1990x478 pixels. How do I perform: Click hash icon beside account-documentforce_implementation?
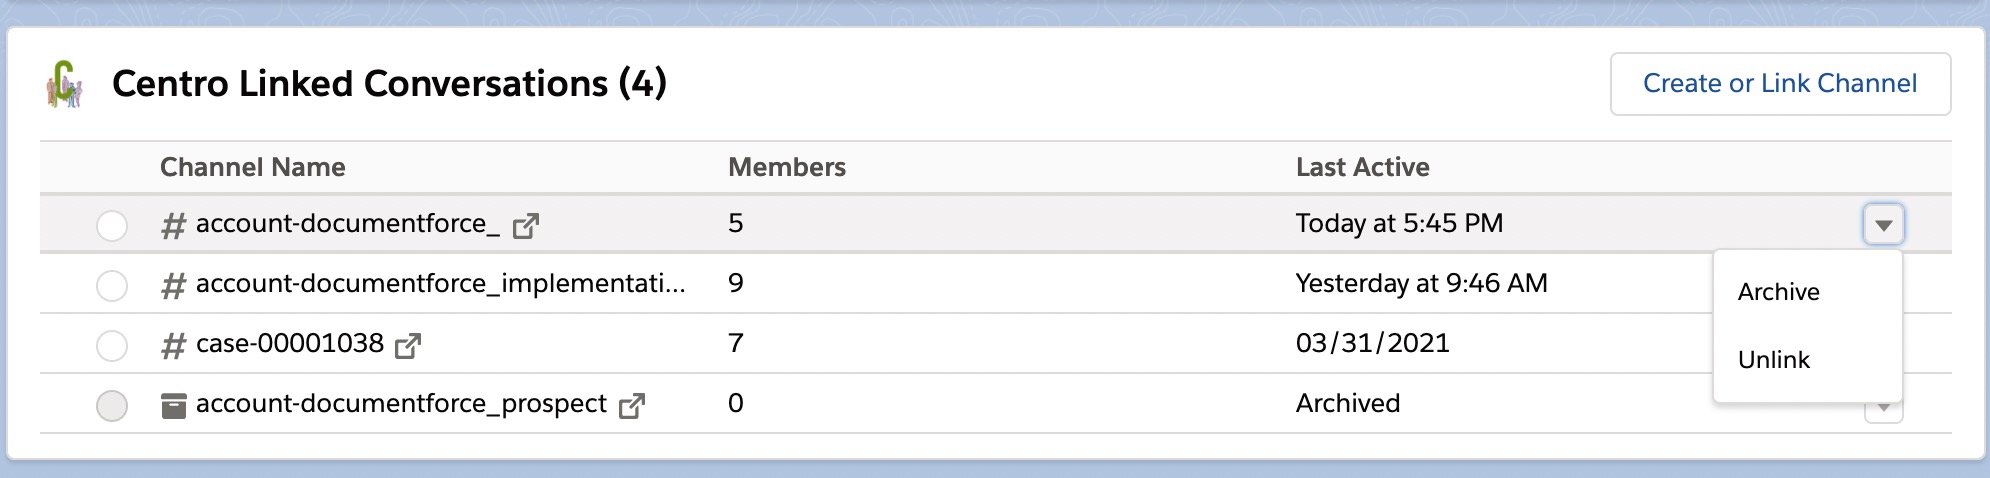[x=174, y=286]
